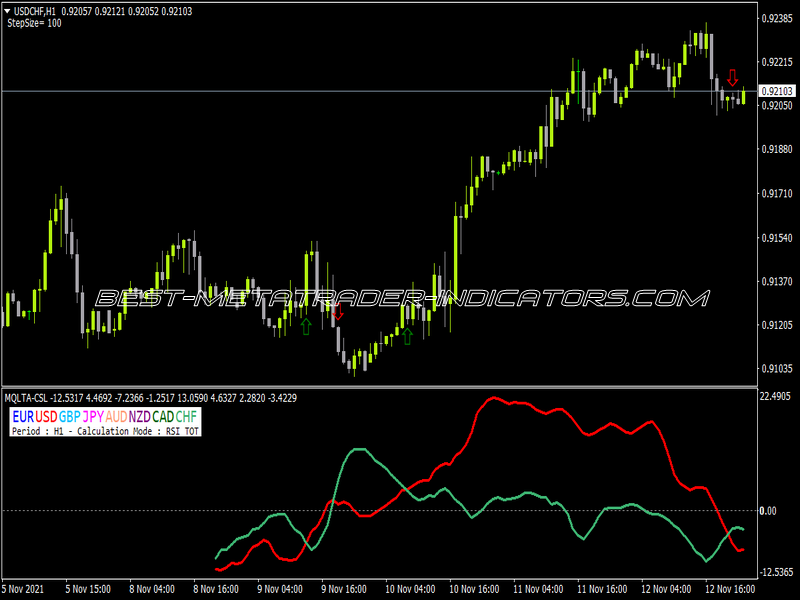Viewport: 800px width, 600px height.
Task: Click the NZD currency label
Action: pyautogui.click(x=139, y=417)
